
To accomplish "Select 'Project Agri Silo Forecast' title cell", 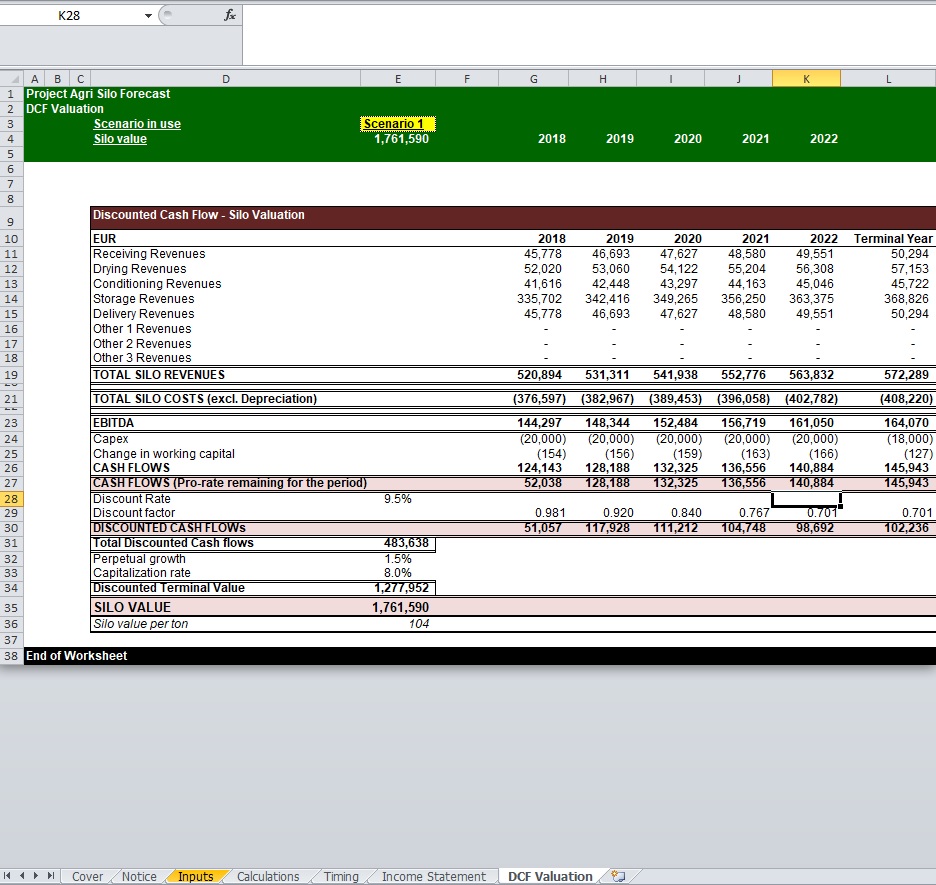I will [x=98, y=94].
